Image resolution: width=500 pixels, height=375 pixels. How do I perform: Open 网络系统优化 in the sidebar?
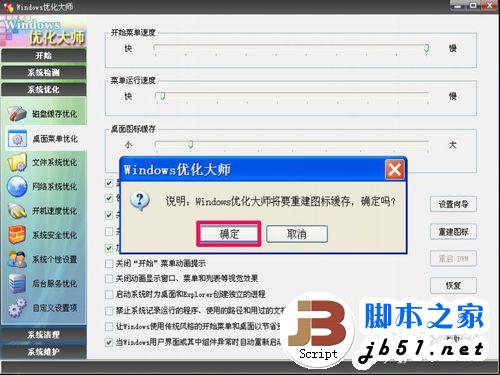[x=43, y=186]
